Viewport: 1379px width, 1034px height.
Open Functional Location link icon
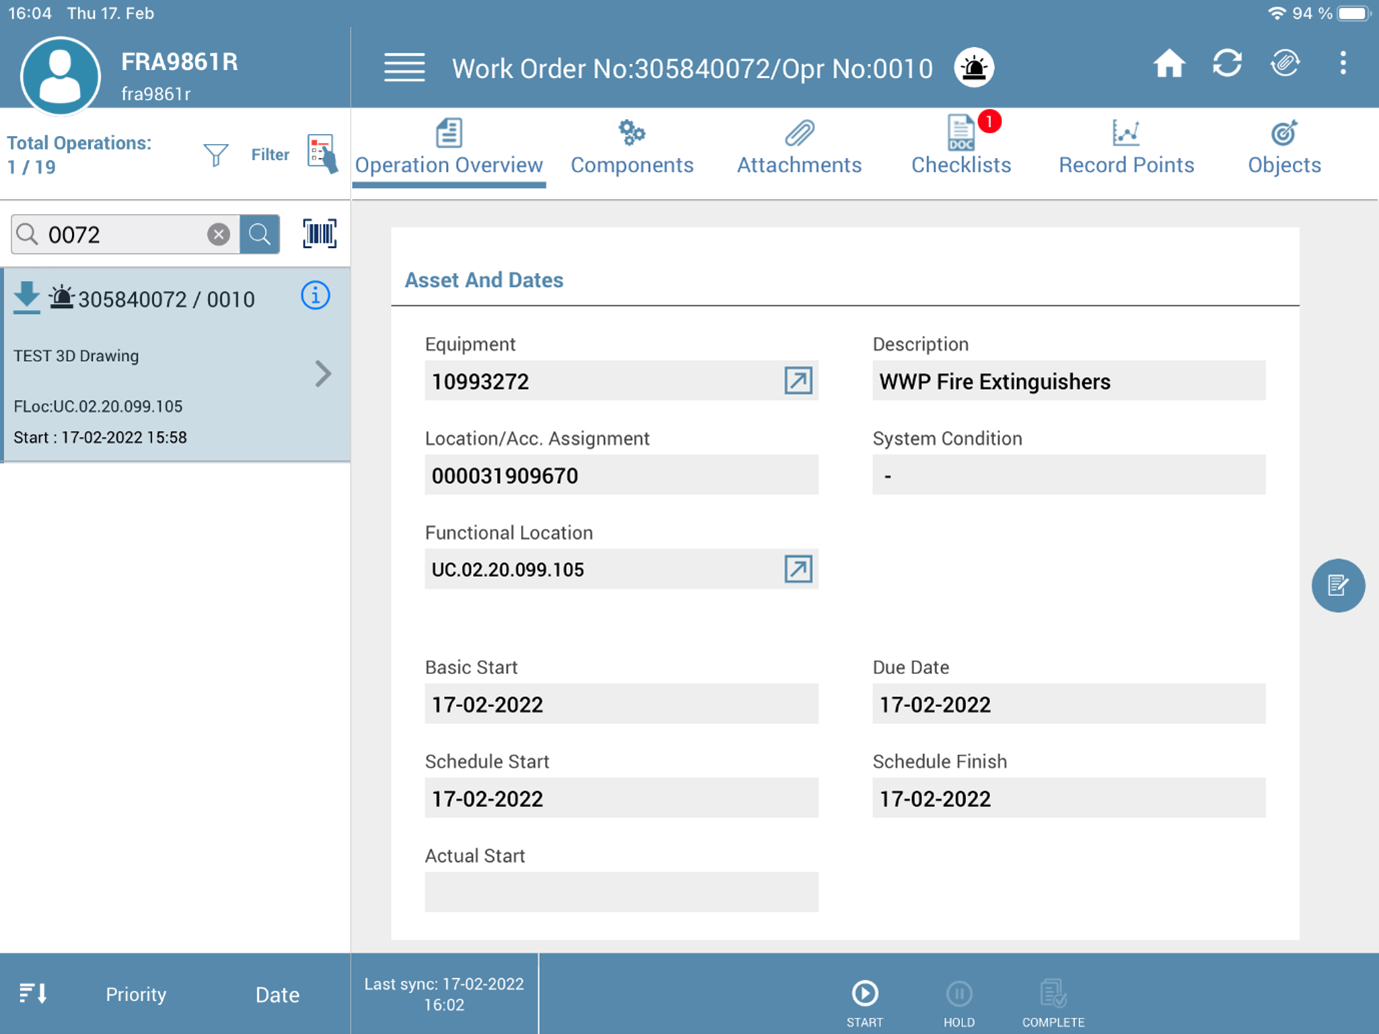tap(797, 569)
